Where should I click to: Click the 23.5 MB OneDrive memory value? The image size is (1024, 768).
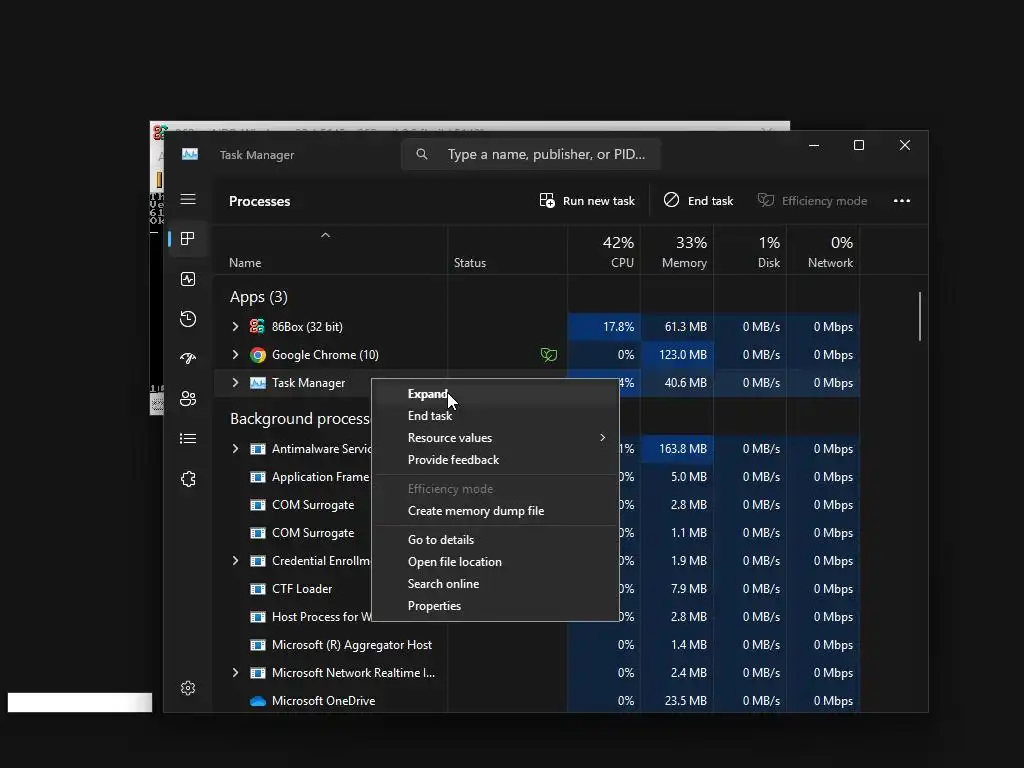pyautogui.click(x=688, y=701)
